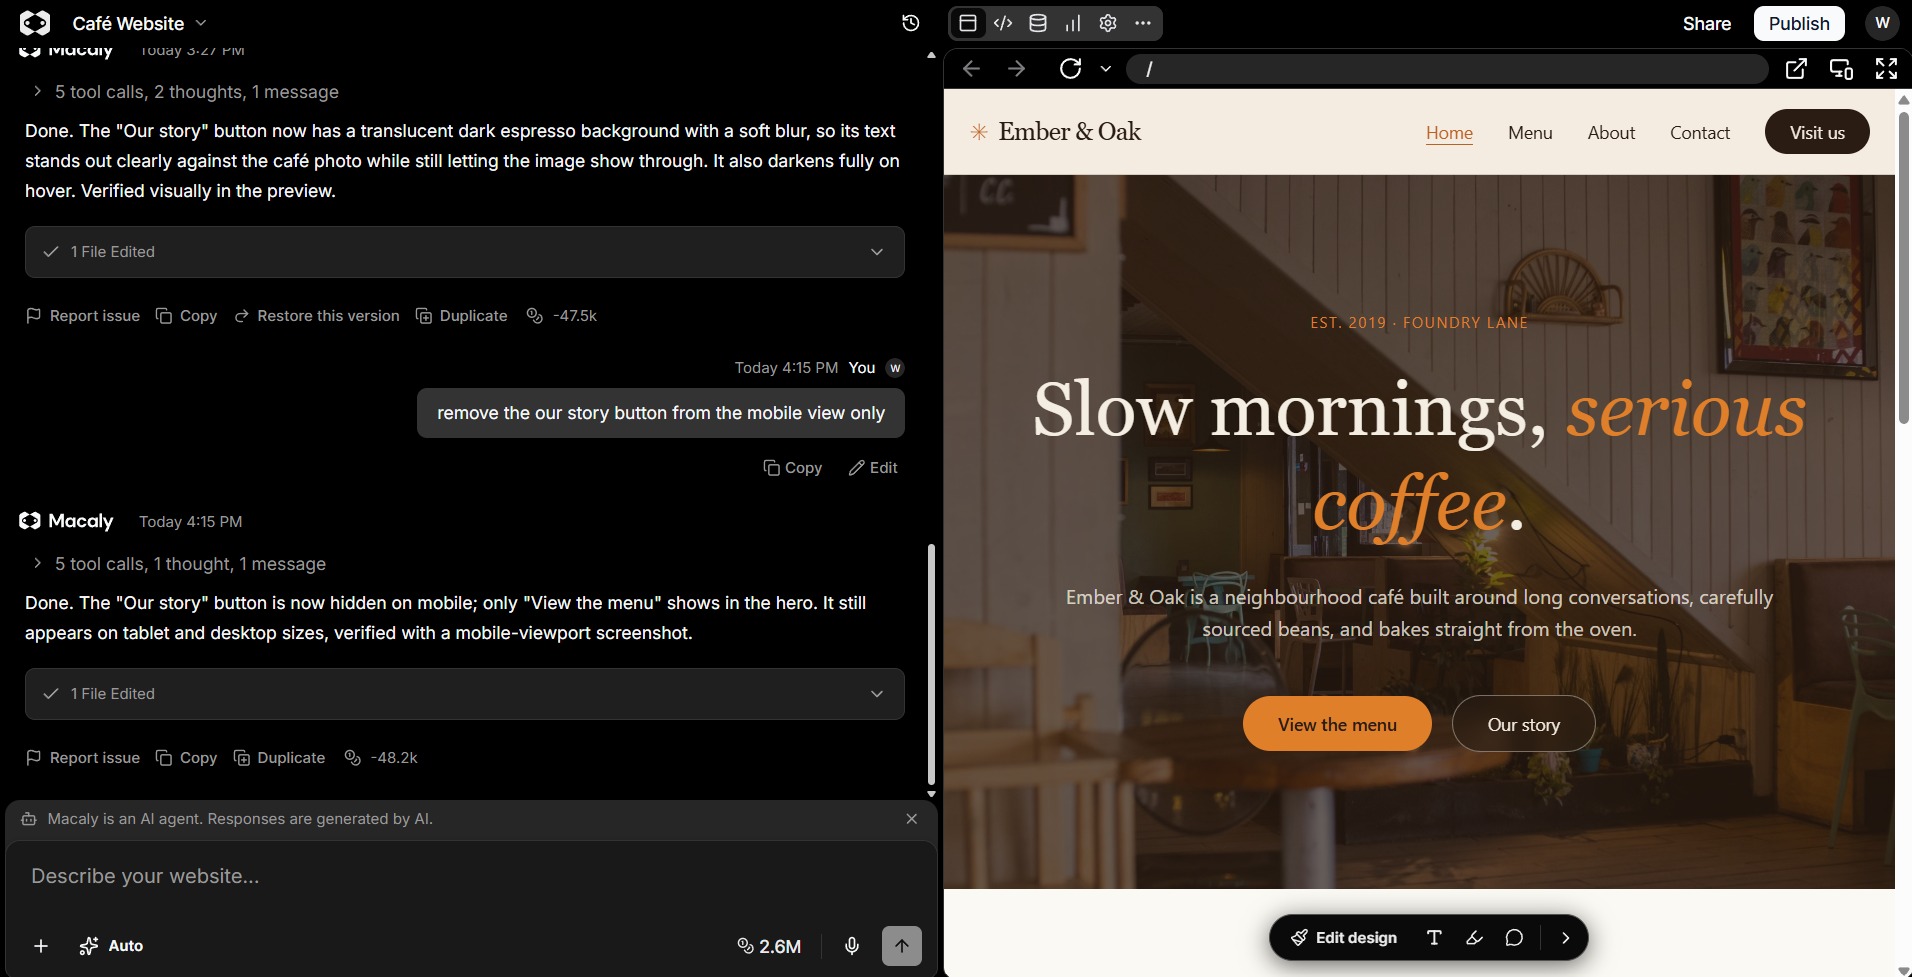Expand the 5 tool calls, 2 thoughts row
The image size is (1912, 977).
pos(187,91)
